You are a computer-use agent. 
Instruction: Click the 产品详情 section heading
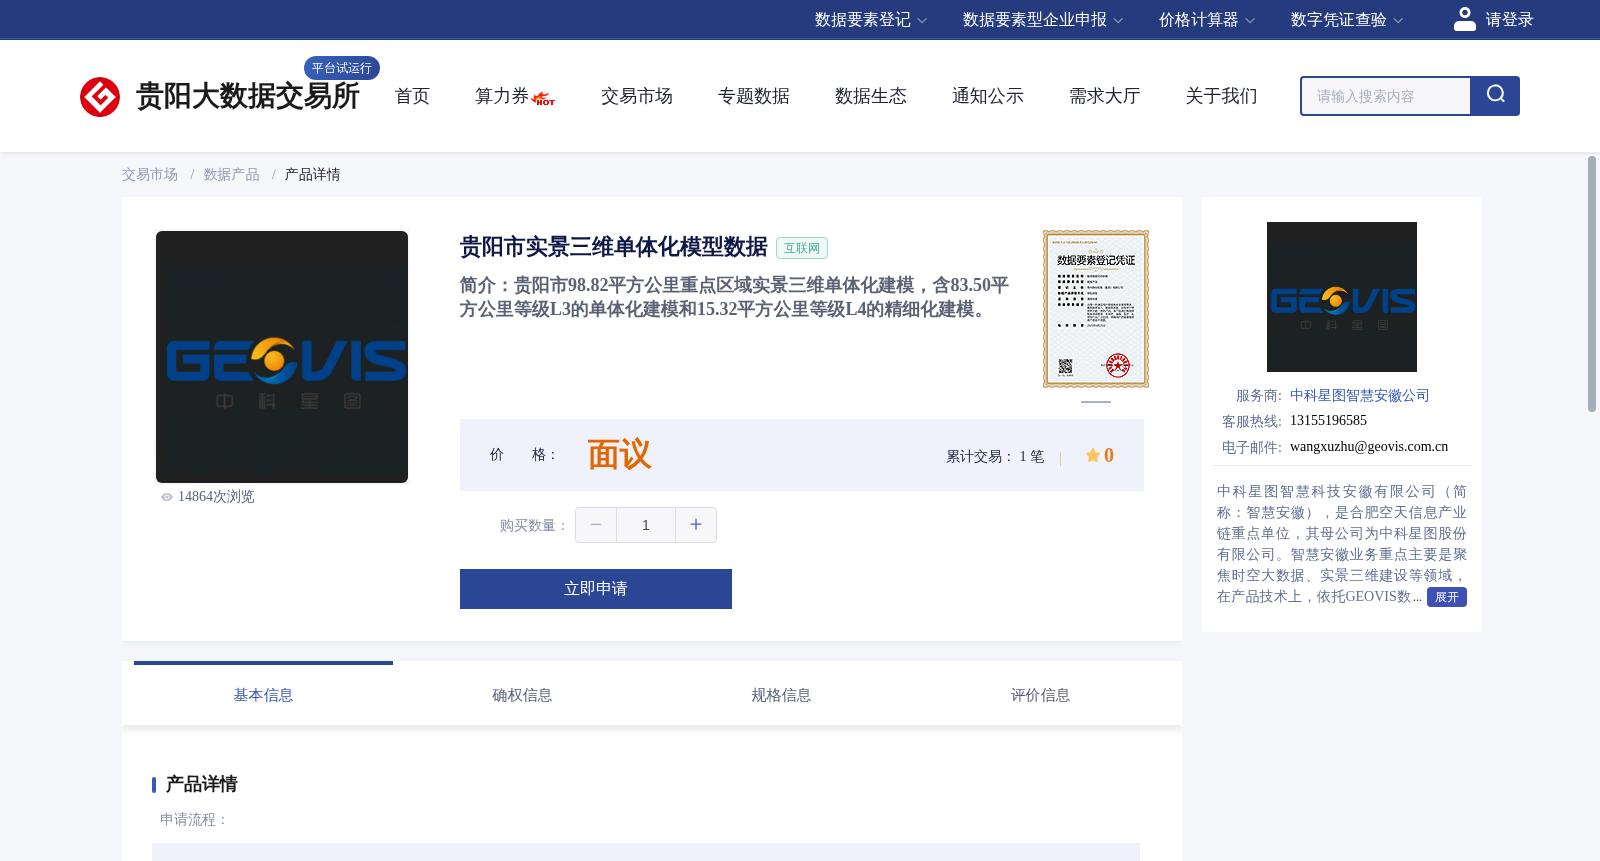click(x=201, y=784)
